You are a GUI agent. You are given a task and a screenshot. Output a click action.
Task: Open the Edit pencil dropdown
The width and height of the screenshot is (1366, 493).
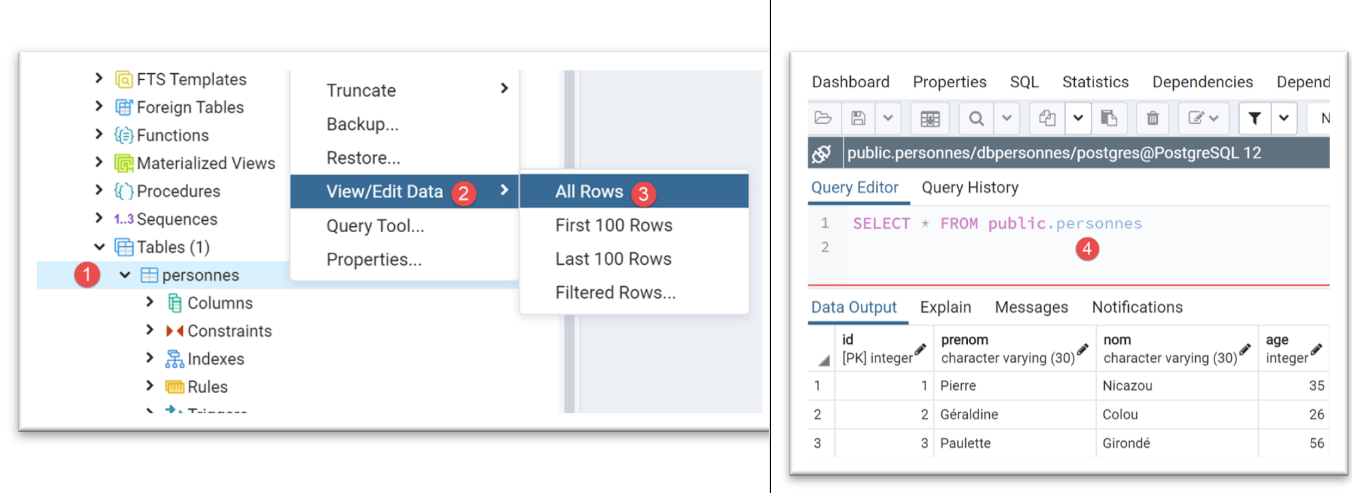(1203, 118)
